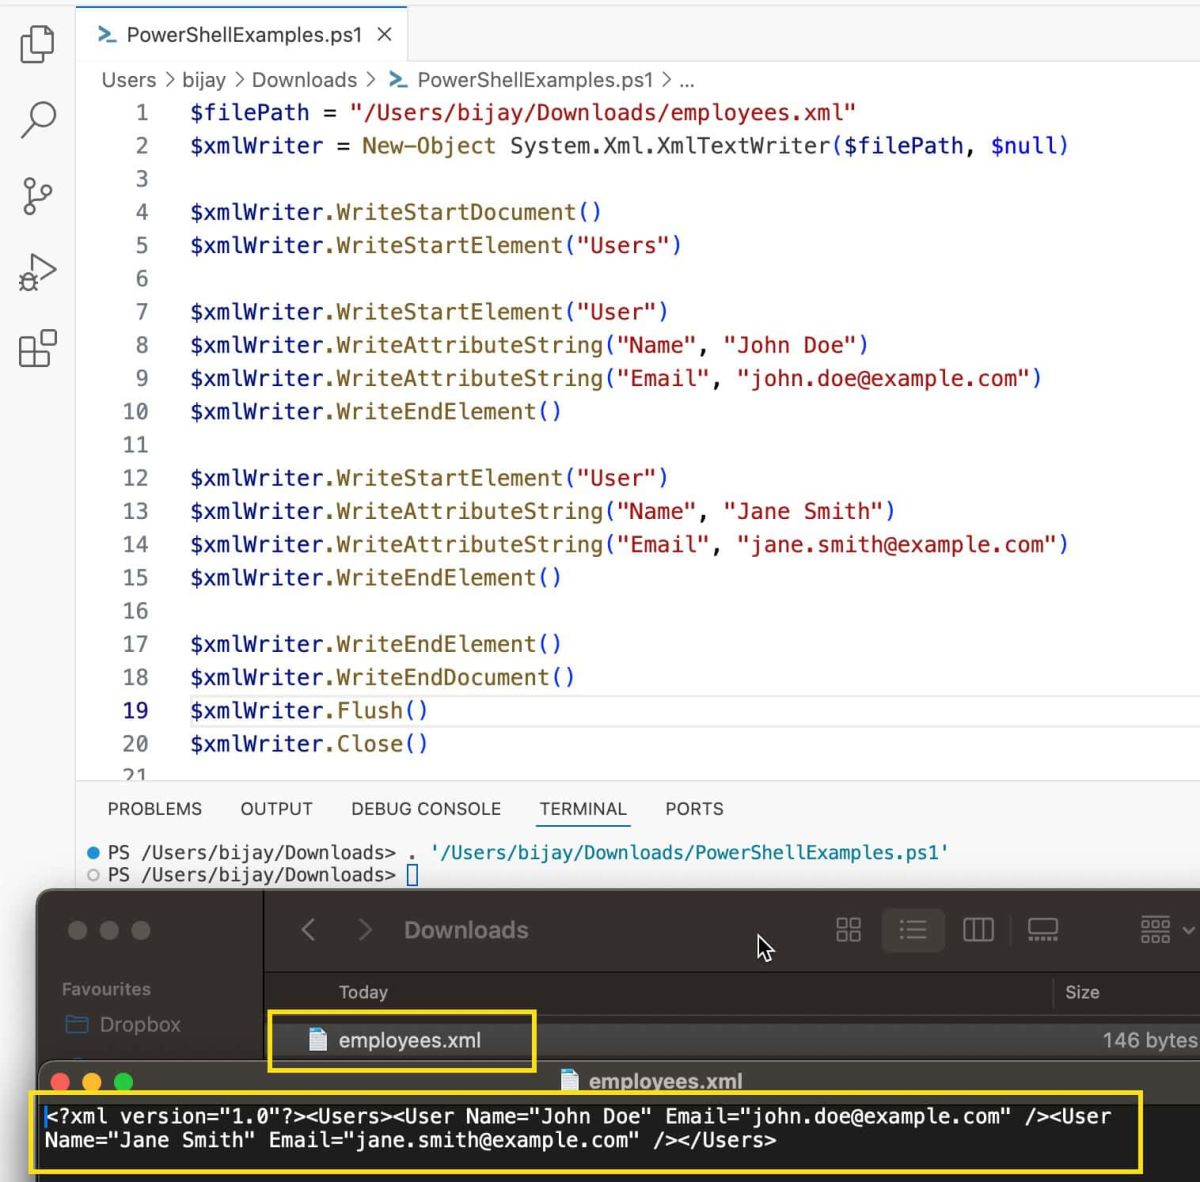Switch to the DEBUG CONSOLE panel tab
Viewport: 1200px width, 1182px height.
(x=426, y=809)
